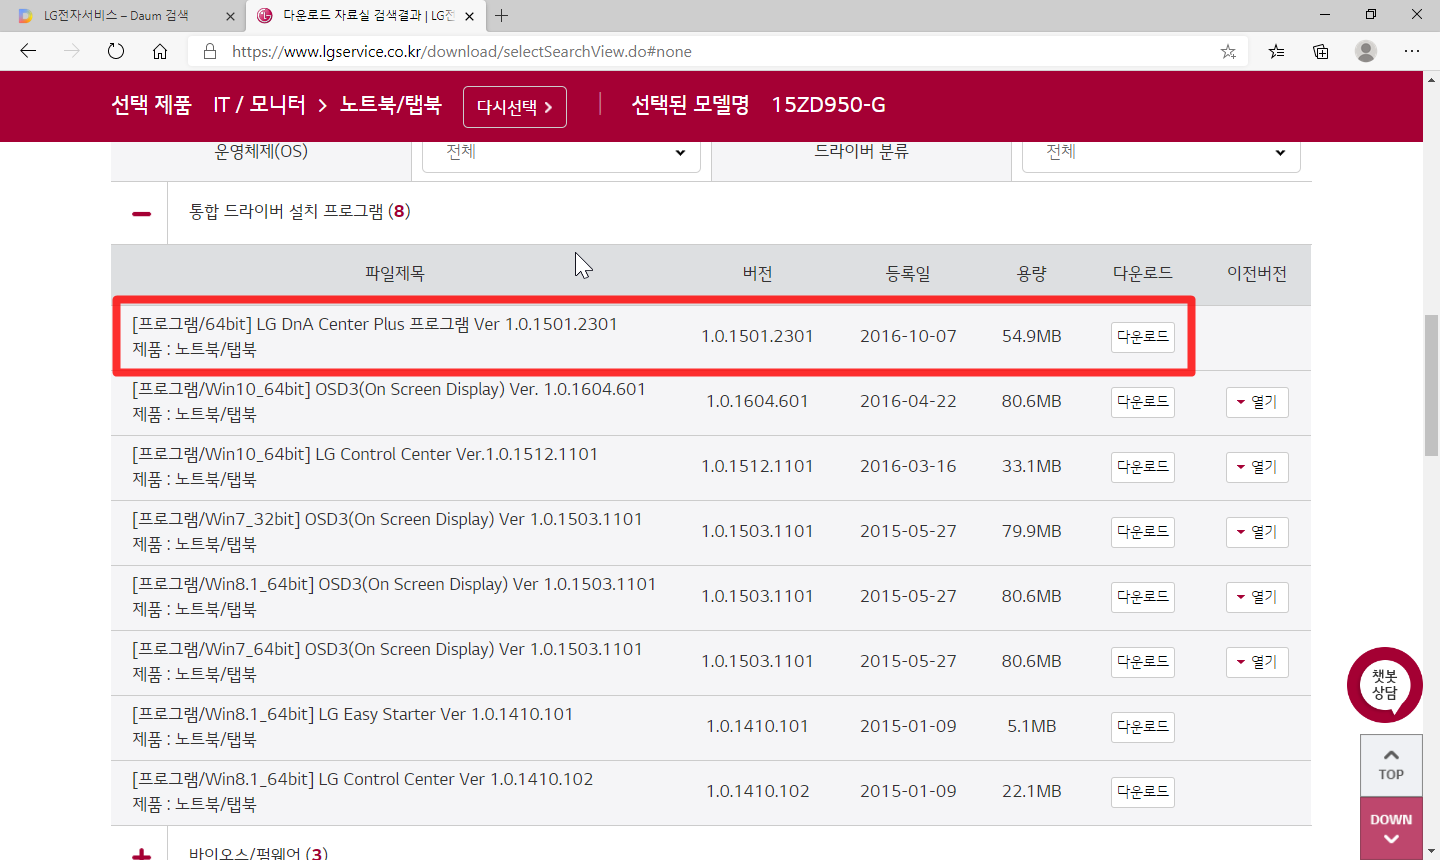Open previous versions for Win10_64bit OSD3
Viewport: 1440px width, 860px height.
(1257, 402)
